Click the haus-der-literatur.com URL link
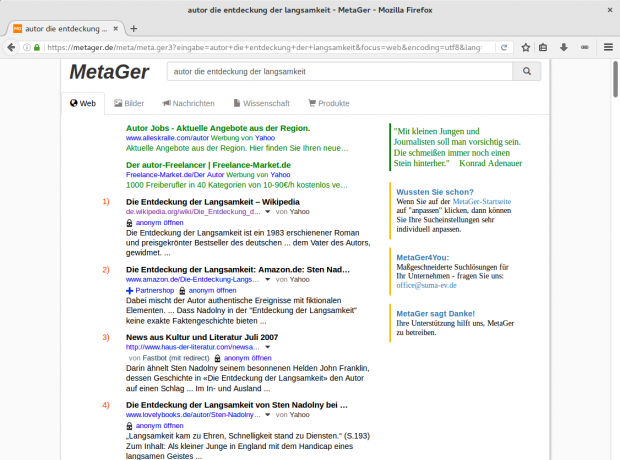This screenshot has width=620, height=460. point(193,347)
